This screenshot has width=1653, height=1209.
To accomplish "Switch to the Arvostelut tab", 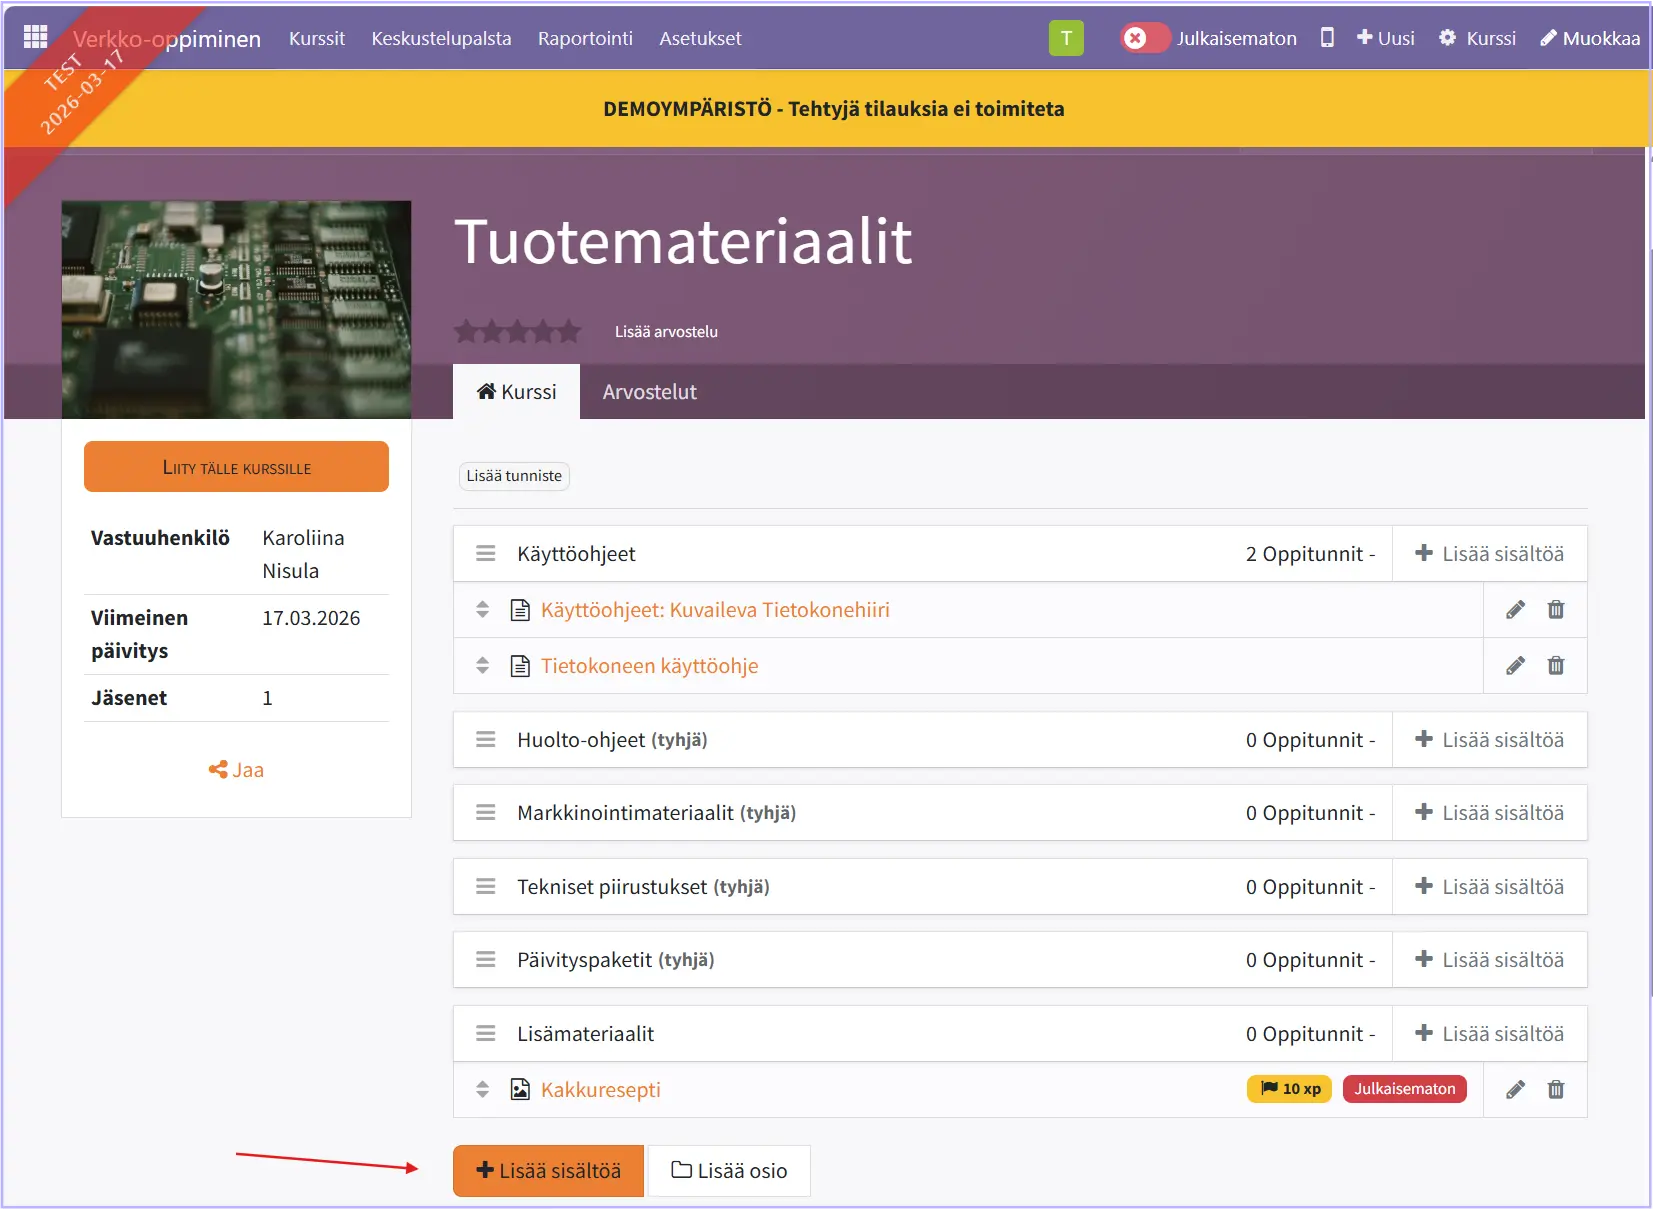I will [x=649, y=392].
